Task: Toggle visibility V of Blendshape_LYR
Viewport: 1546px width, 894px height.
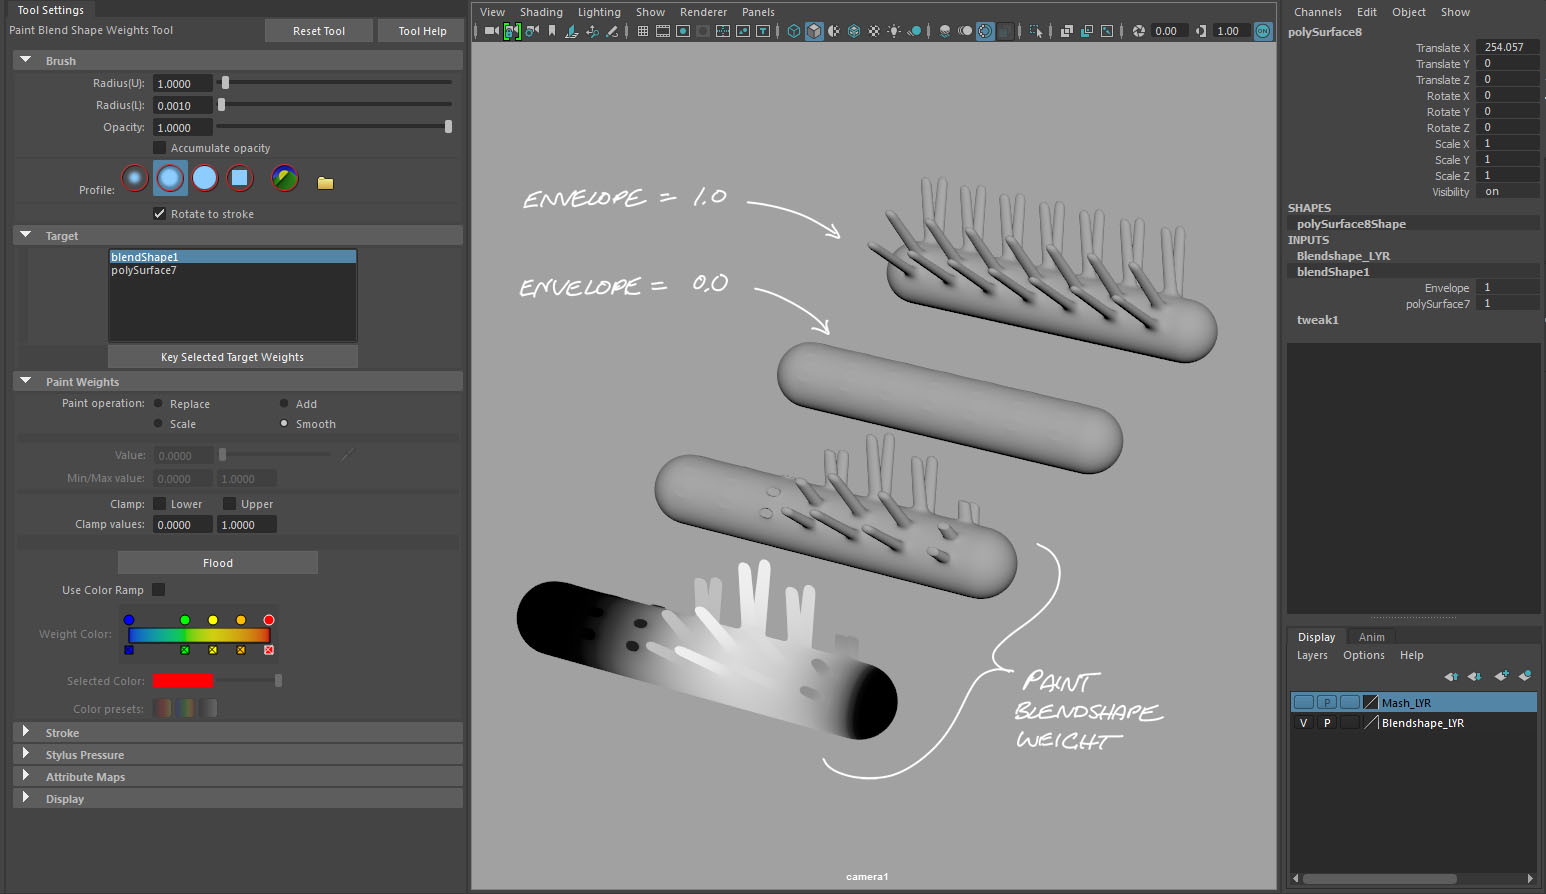Action: [1303, 723]
